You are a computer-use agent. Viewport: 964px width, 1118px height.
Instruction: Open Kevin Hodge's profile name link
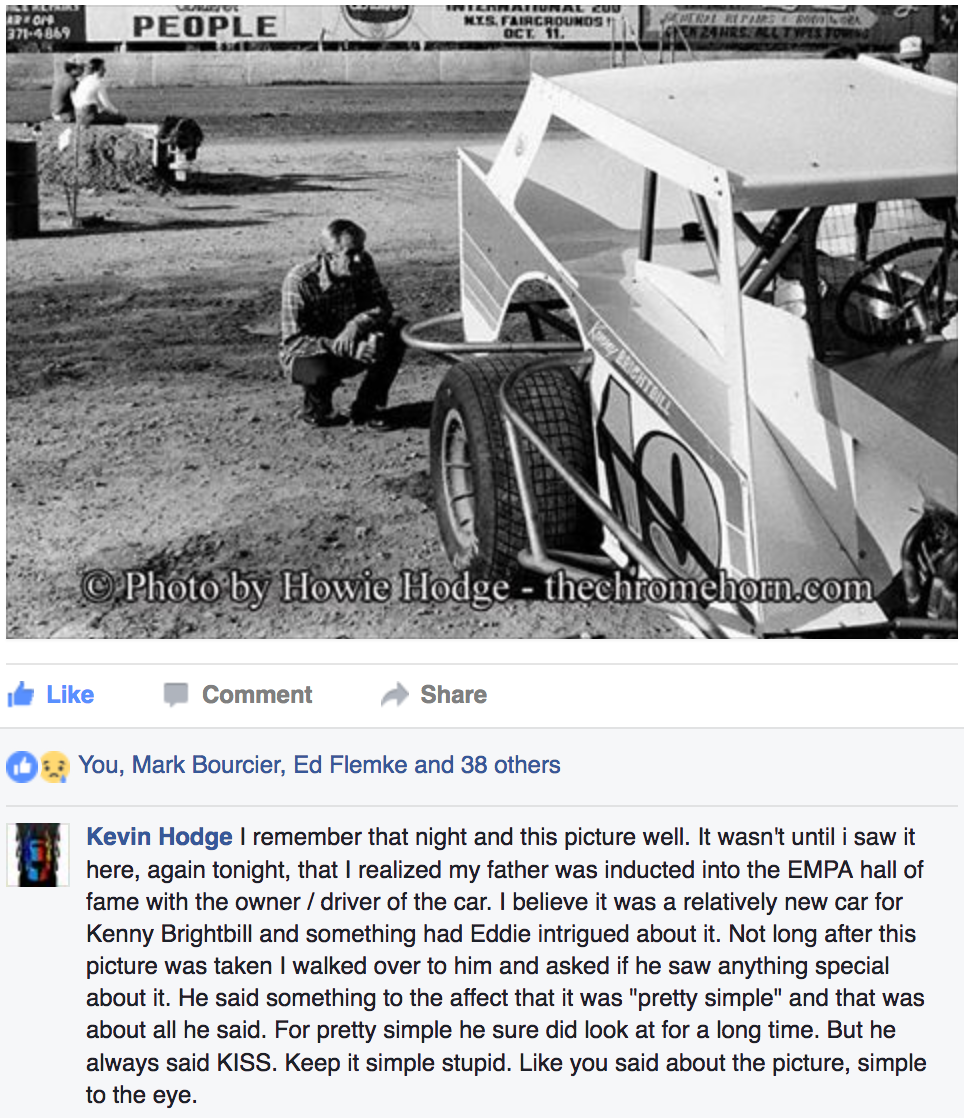pyautogui.click(x=159, y=836)
